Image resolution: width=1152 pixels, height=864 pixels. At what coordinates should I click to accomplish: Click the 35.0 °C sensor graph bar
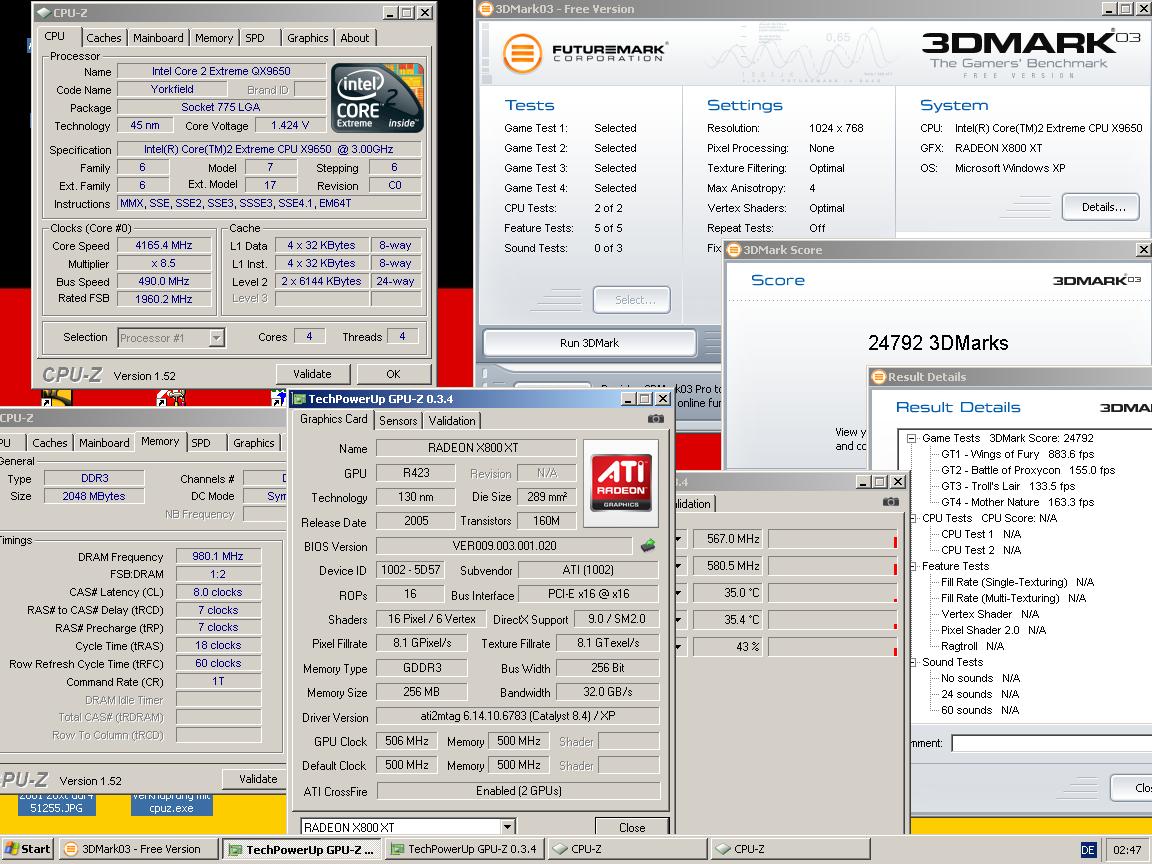(x=833, y=592)
